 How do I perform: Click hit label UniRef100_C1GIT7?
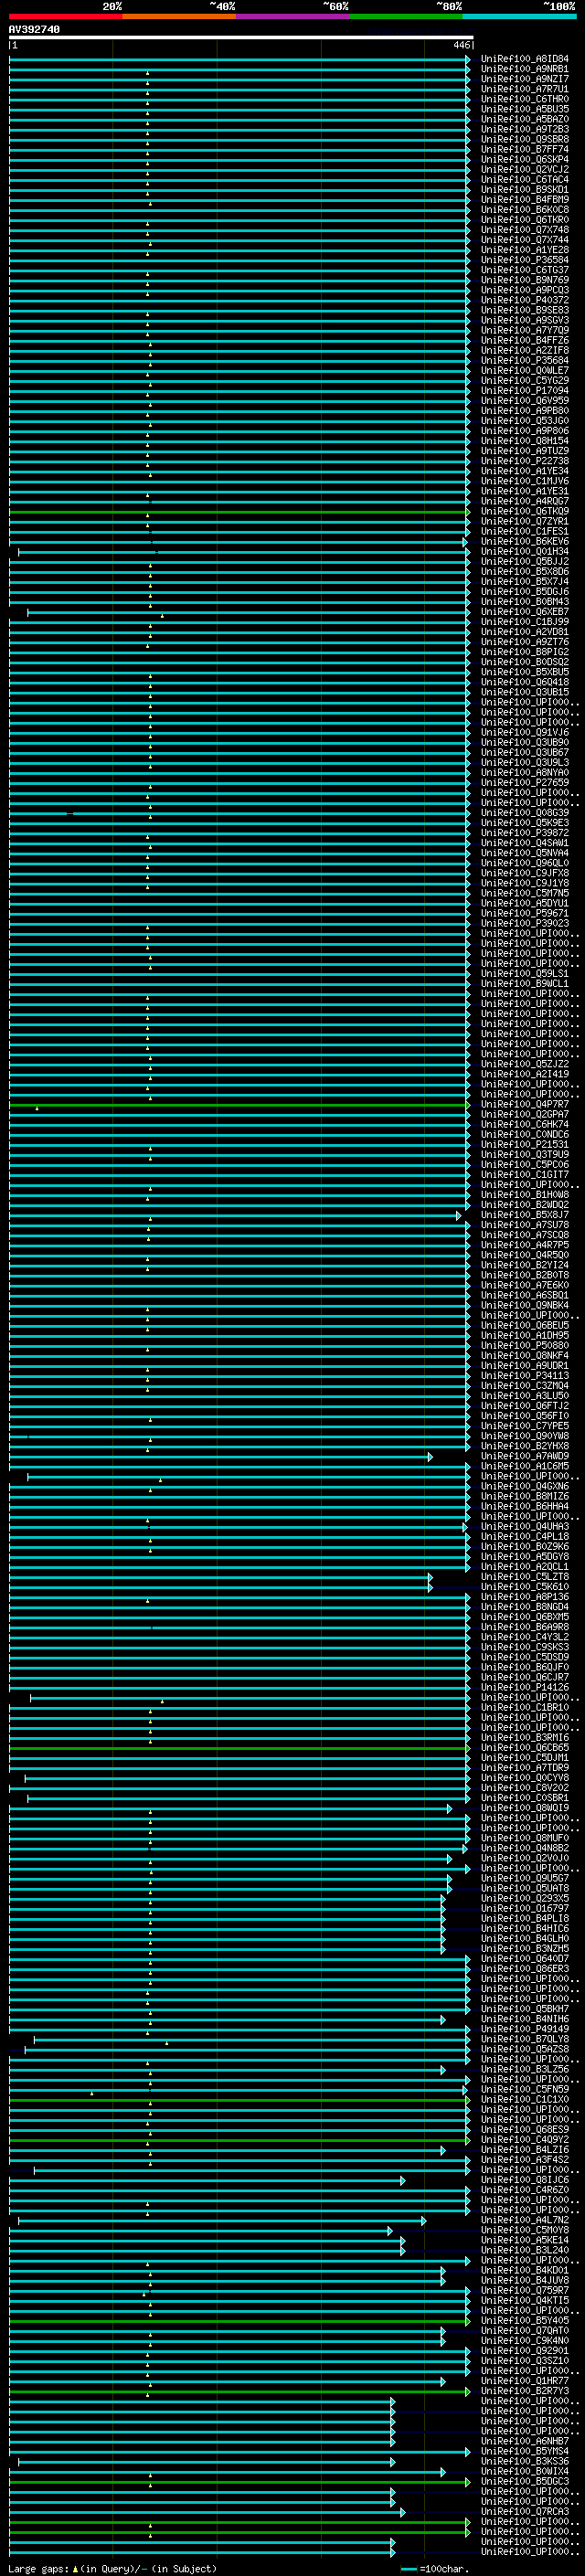(x=524, y=1175)
